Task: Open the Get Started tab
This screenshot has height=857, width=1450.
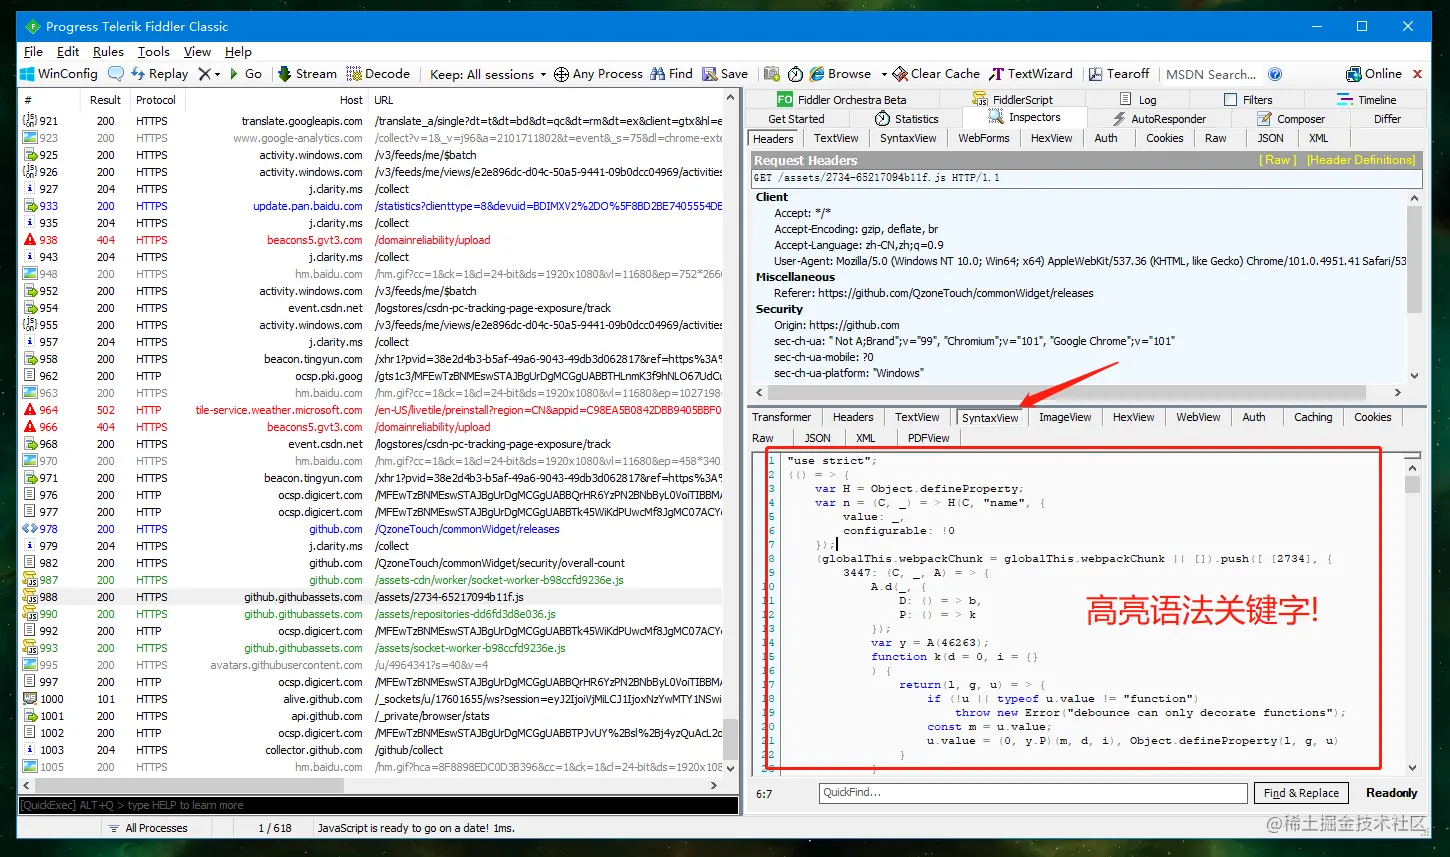Action: [x=796, y=119]
